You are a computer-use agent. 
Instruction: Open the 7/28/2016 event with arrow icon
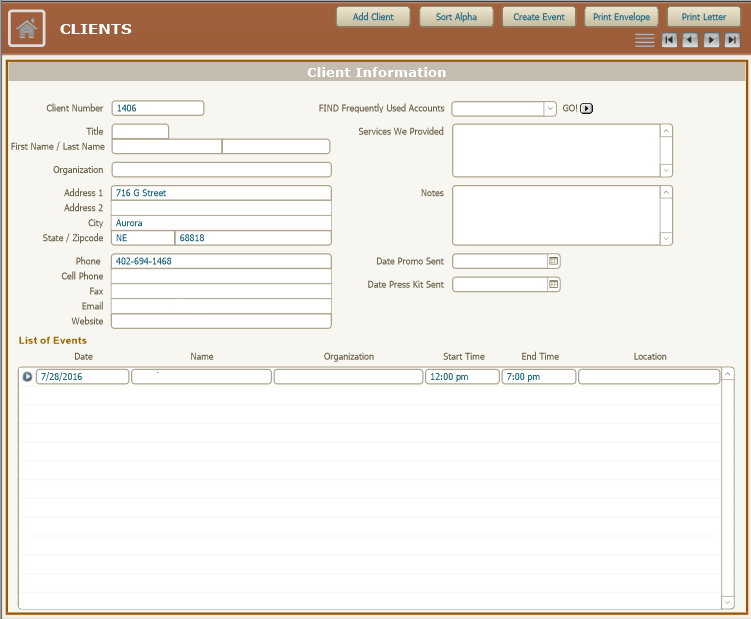coord(27,377)
